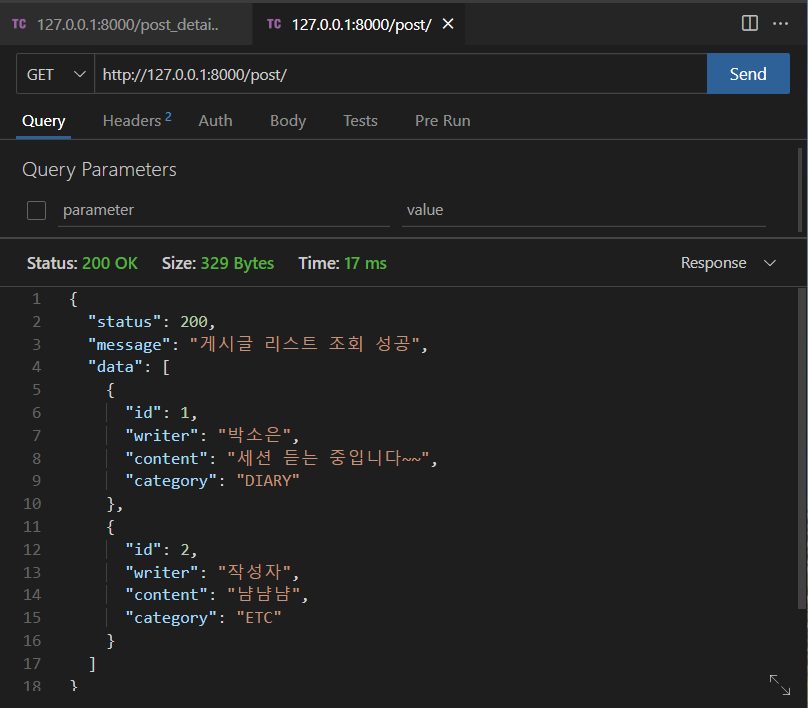Click the TC icon on post_detai tab
Image resolution: width=808 pixels, height=708 pixels.
(x=19, y=24)
